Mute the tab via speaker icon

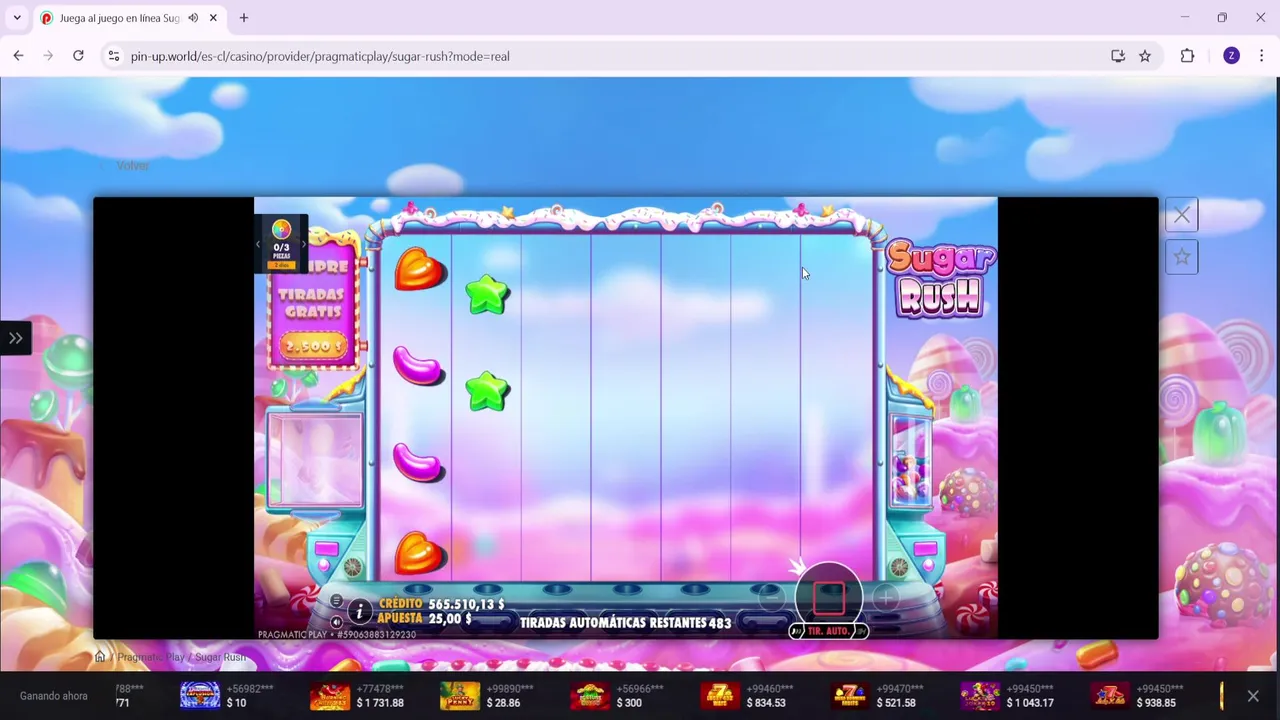(193, 18)
